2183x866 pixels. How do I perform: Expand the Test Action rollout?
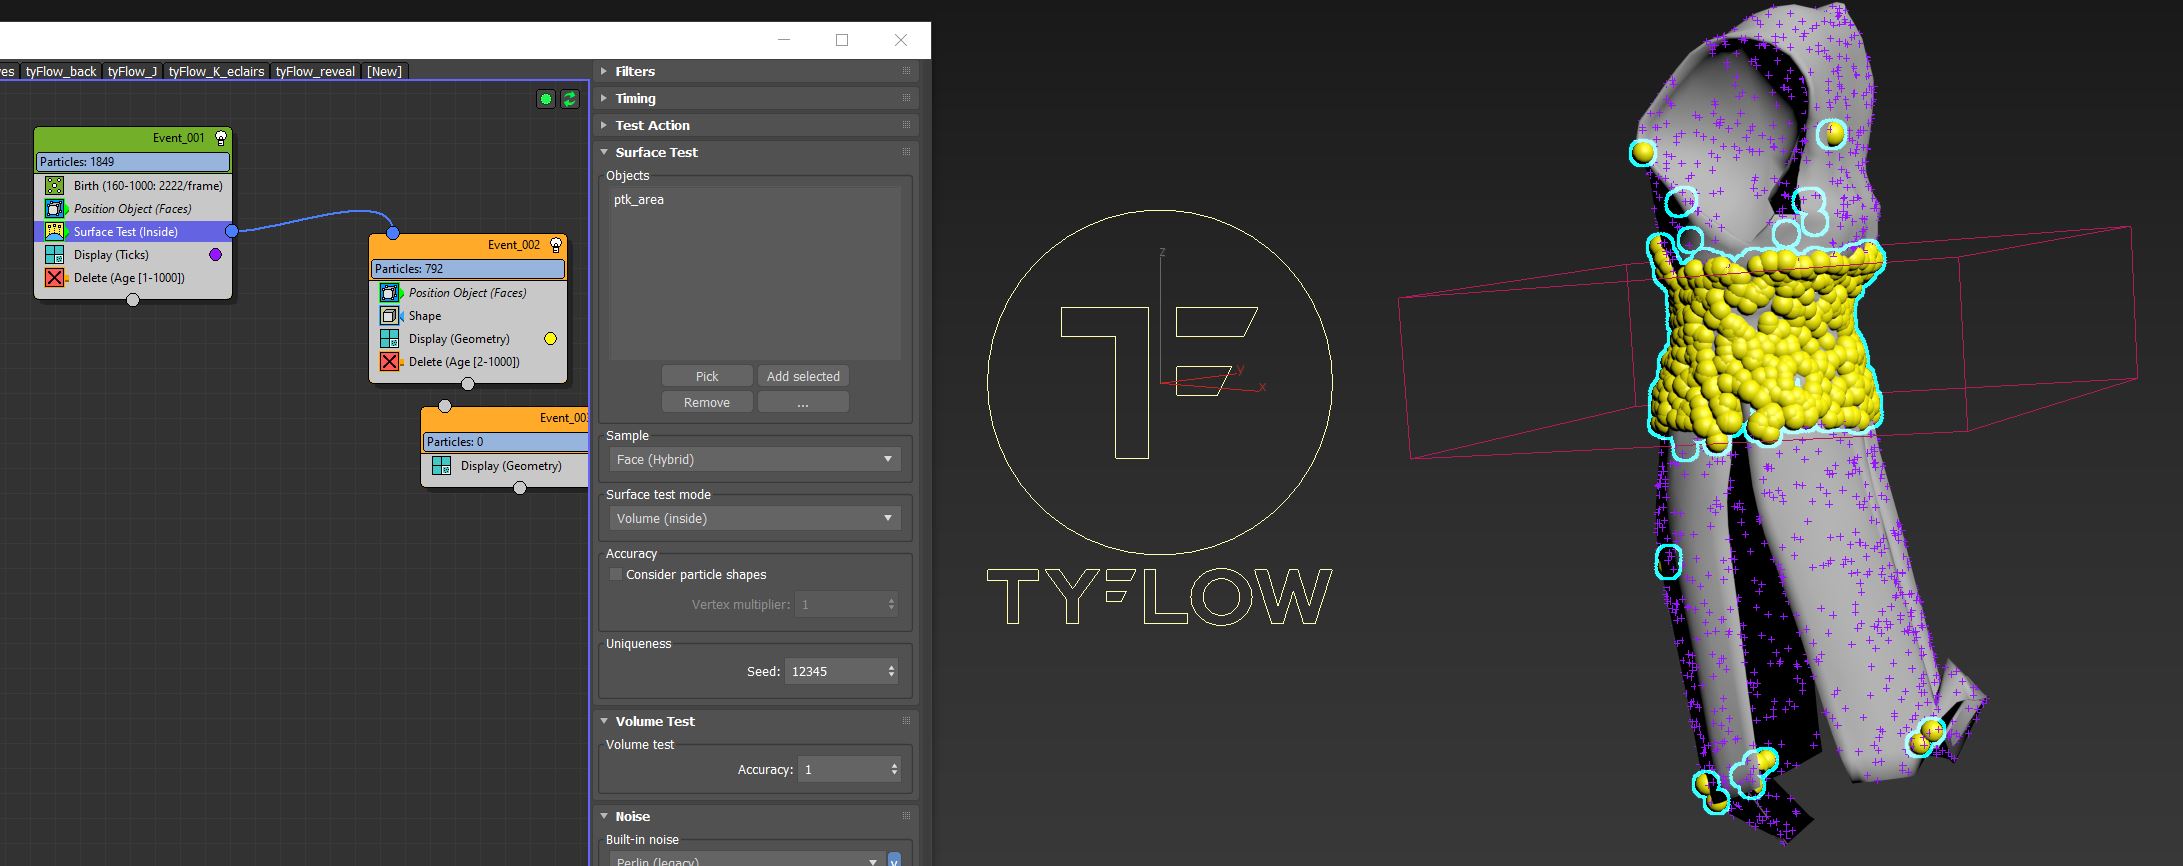(604, 125)
